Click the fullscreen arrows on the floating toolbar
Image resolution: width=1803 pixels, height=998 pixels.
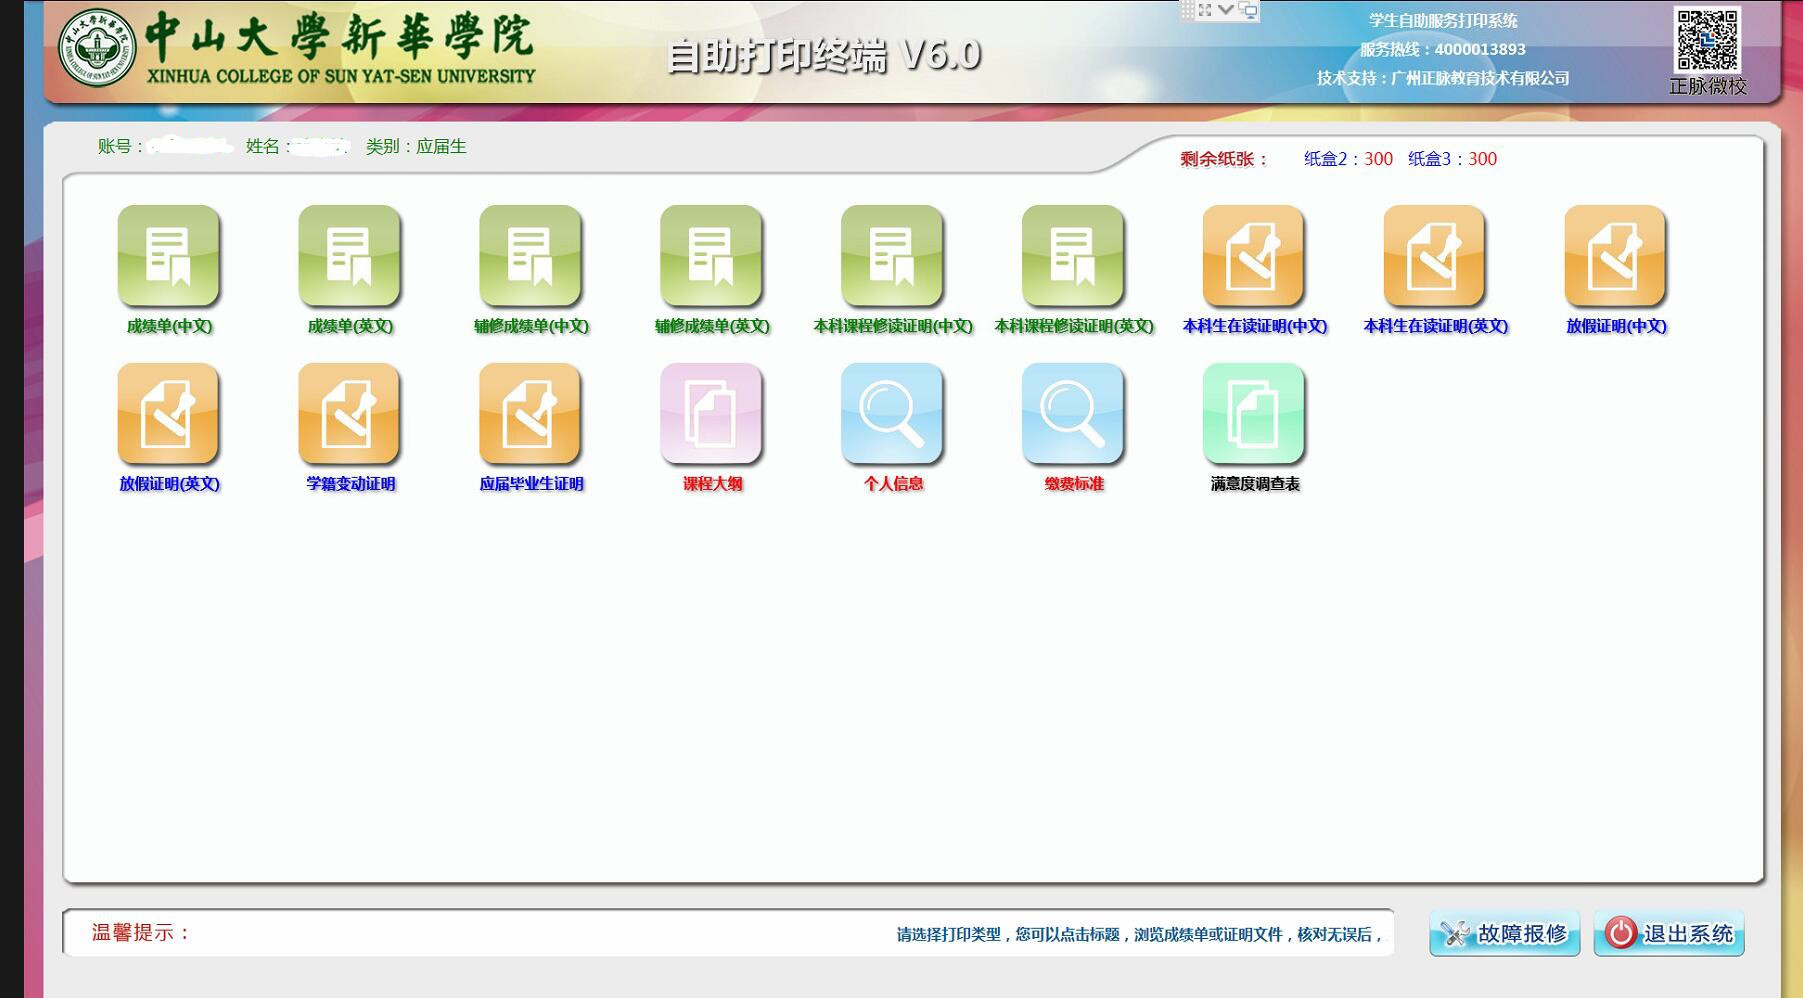click(1205, 10)
